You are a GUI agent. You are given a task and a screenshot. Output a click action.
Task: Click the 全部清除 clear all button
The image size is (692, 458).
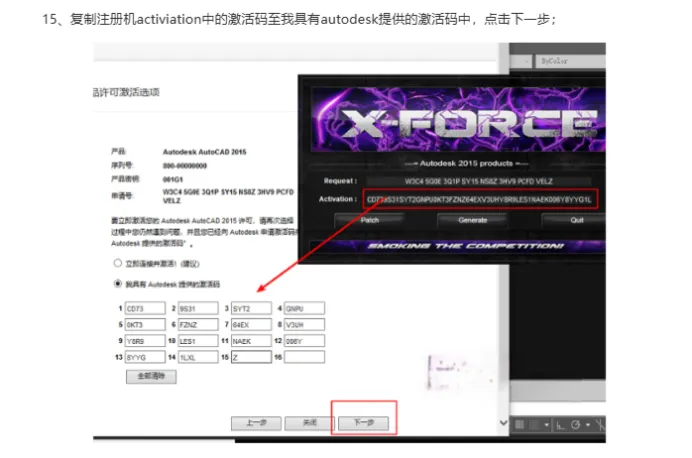(x=151, y=376)
